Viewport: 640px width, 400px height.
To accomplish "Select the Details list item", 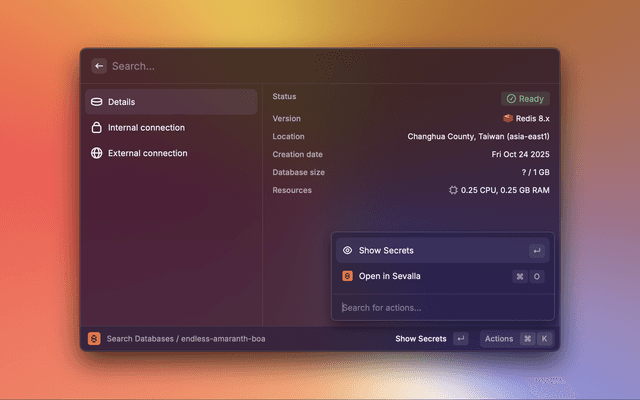I will point(171,102).
